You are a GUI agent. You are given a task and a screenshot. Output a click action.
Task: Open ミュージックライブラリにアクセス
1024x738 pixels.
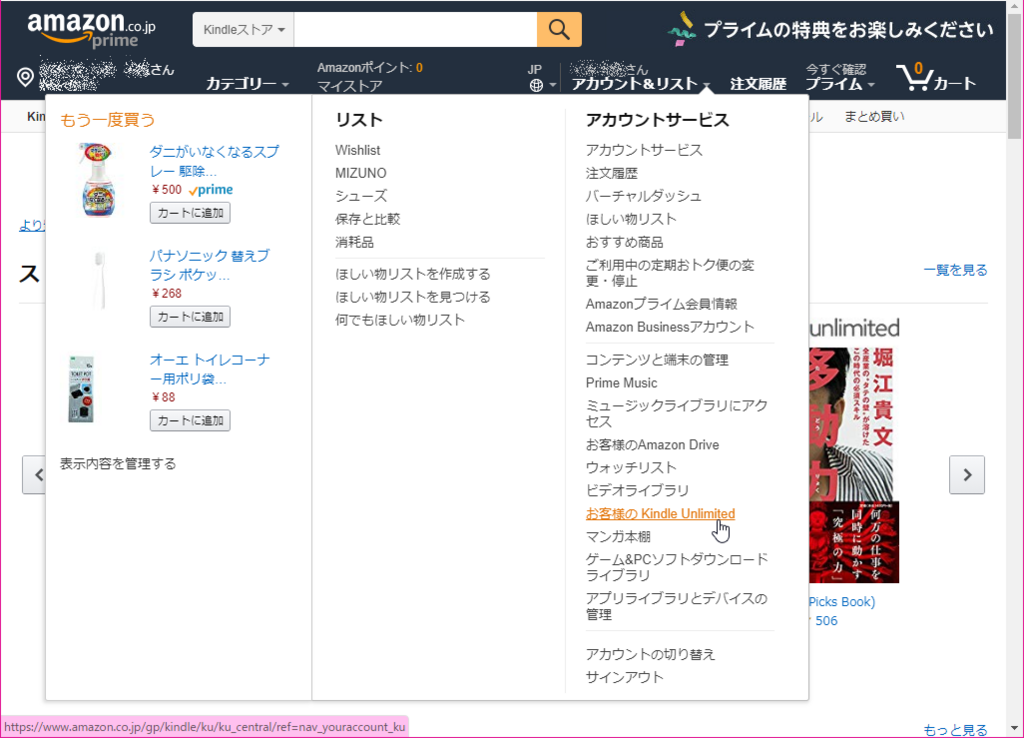tap(677, 413)
